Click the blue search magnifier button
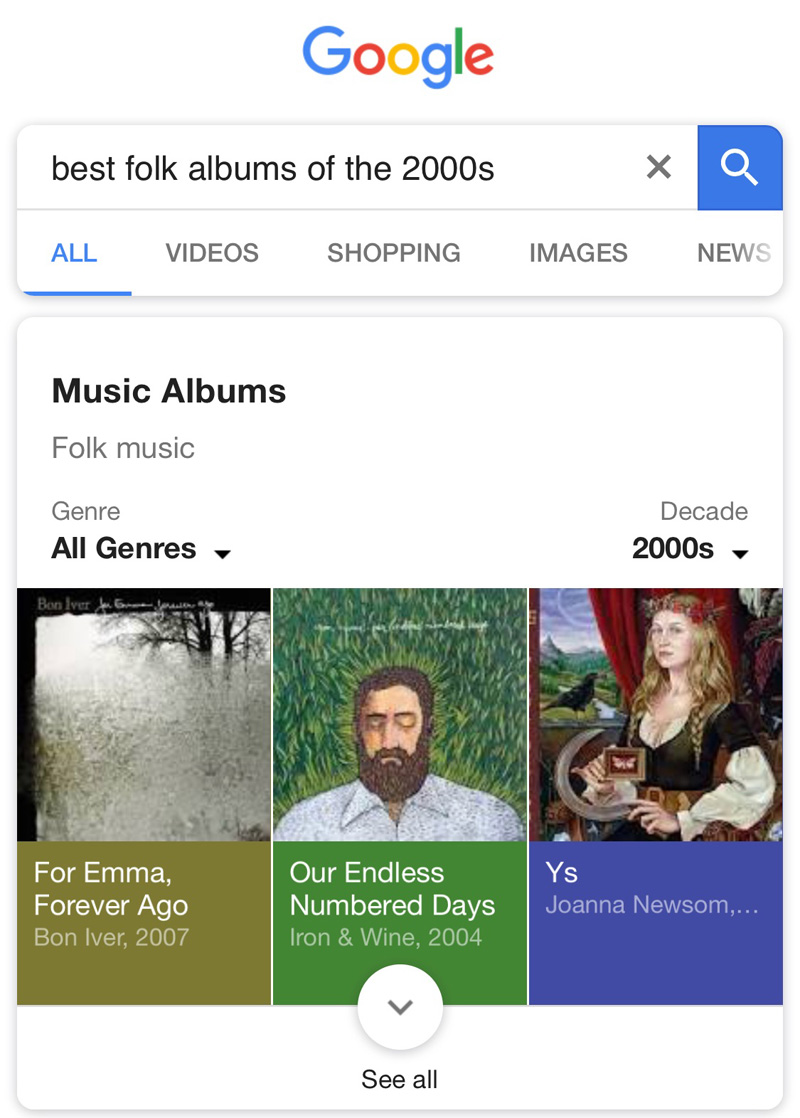Viewport: 800px width, 1118px height. [x=739, y=168]
